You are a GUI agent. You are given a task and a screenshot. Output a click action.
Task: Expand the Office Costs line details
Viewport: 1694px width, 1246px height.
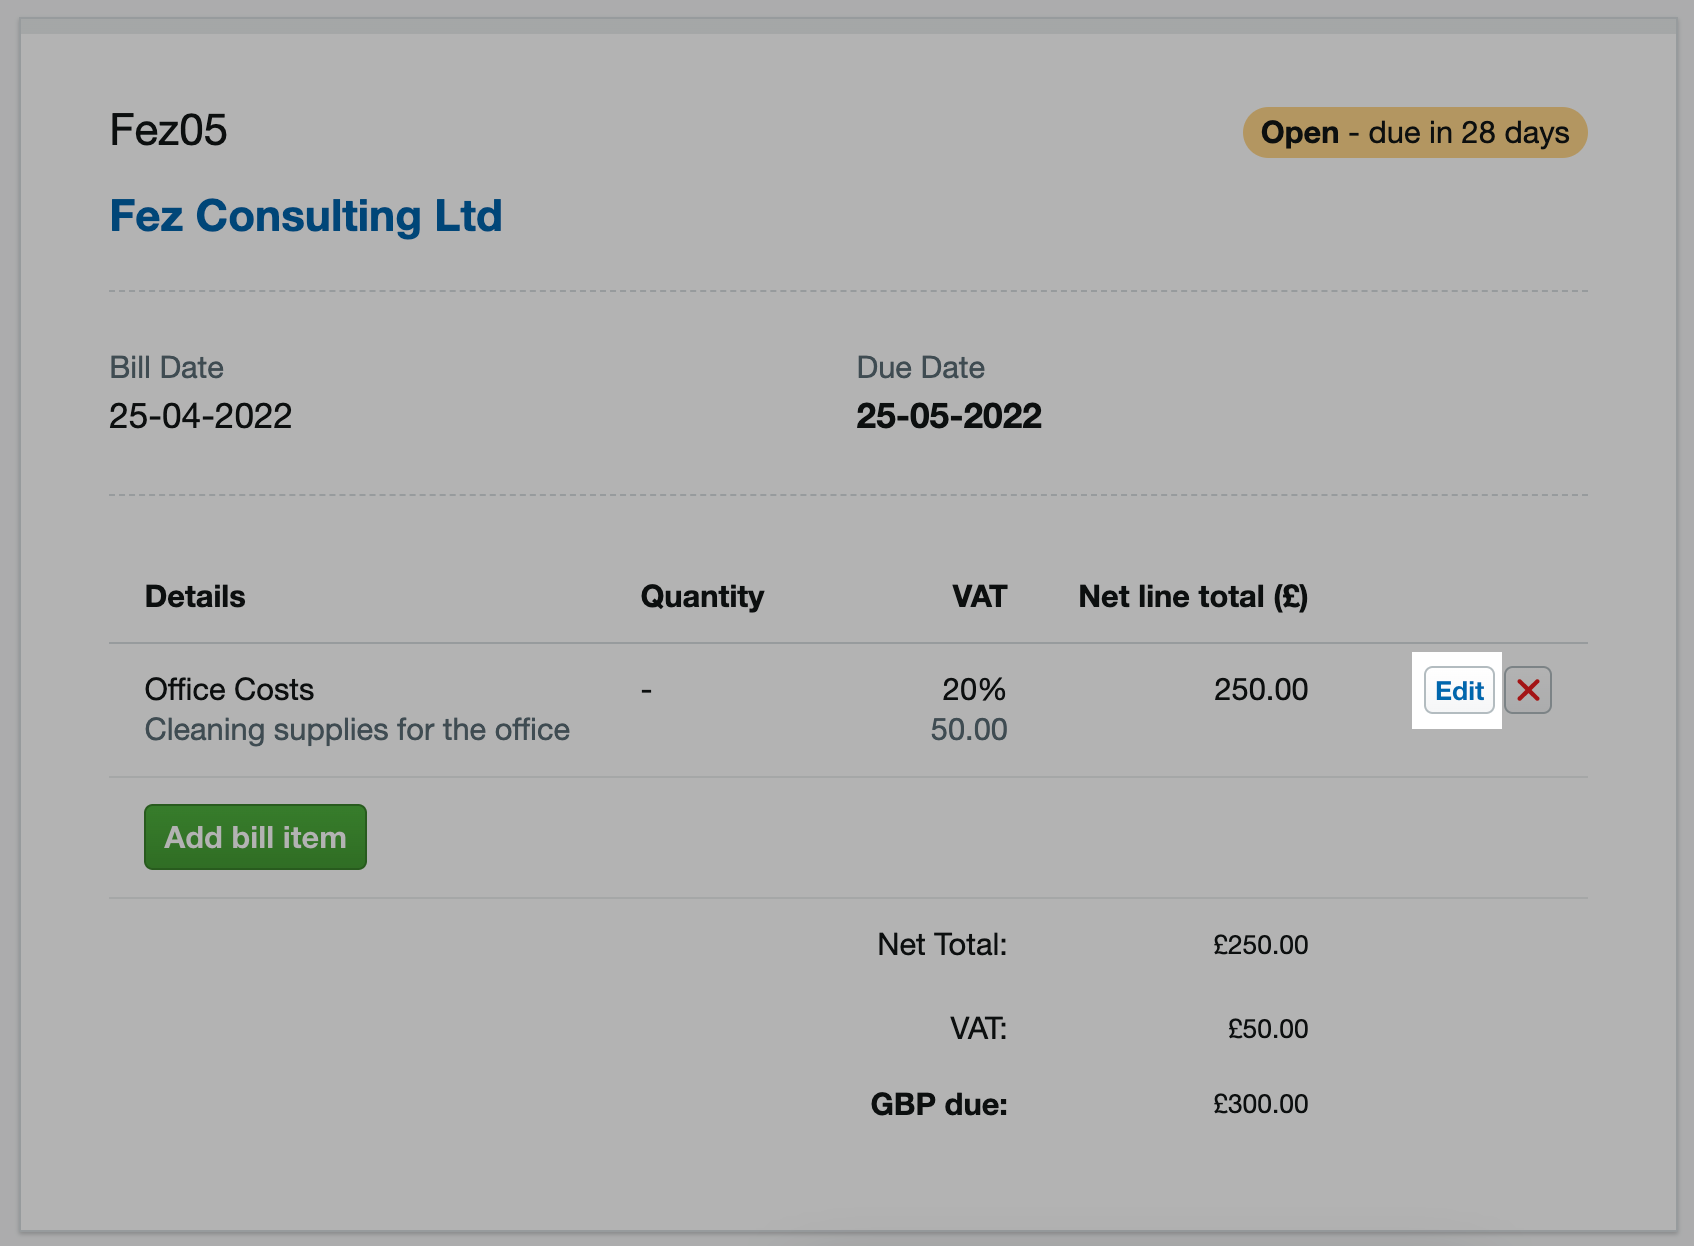[x=229, y=689]
